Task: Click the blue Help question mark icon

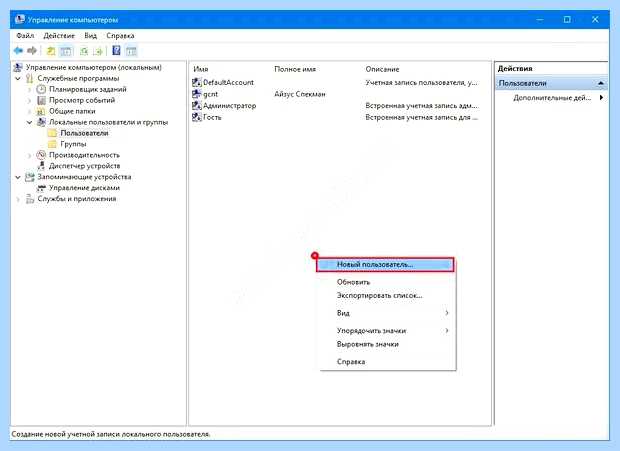Action: (x=116, y=51)
